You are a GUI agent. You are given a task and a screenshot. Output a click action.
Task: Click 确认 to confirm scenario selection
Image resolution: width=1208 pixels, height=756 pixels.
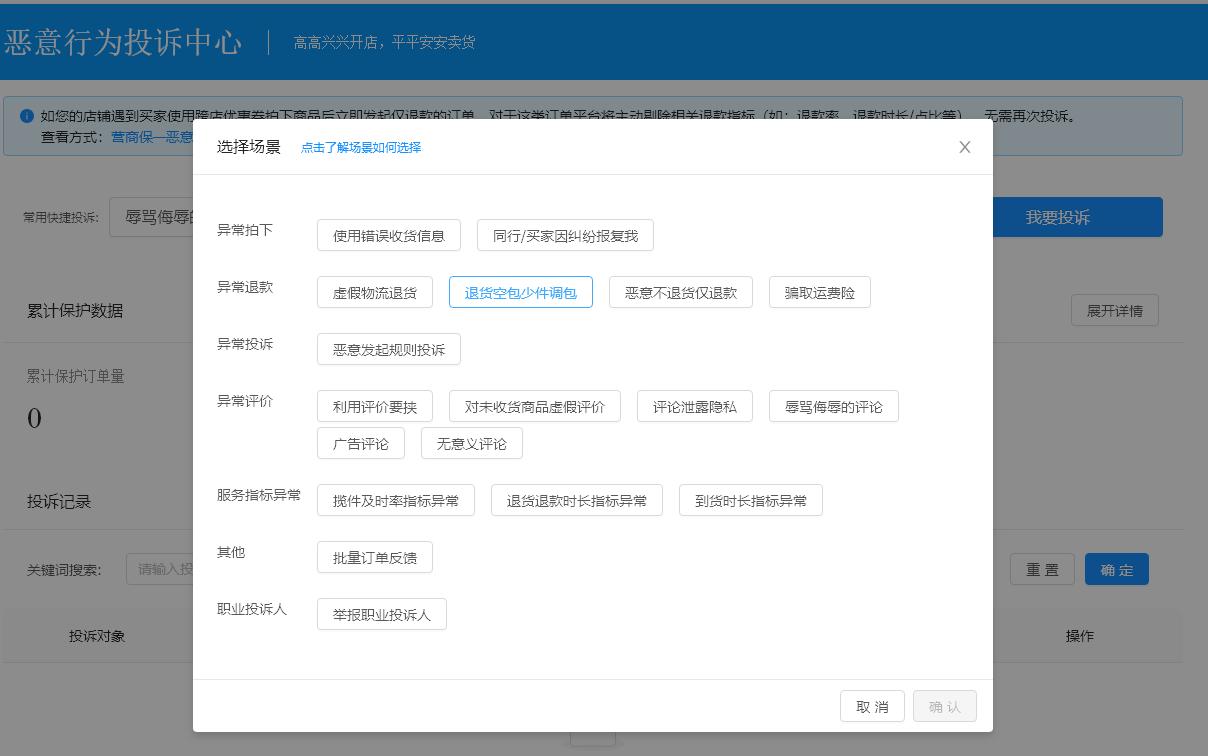click(944, 706)
